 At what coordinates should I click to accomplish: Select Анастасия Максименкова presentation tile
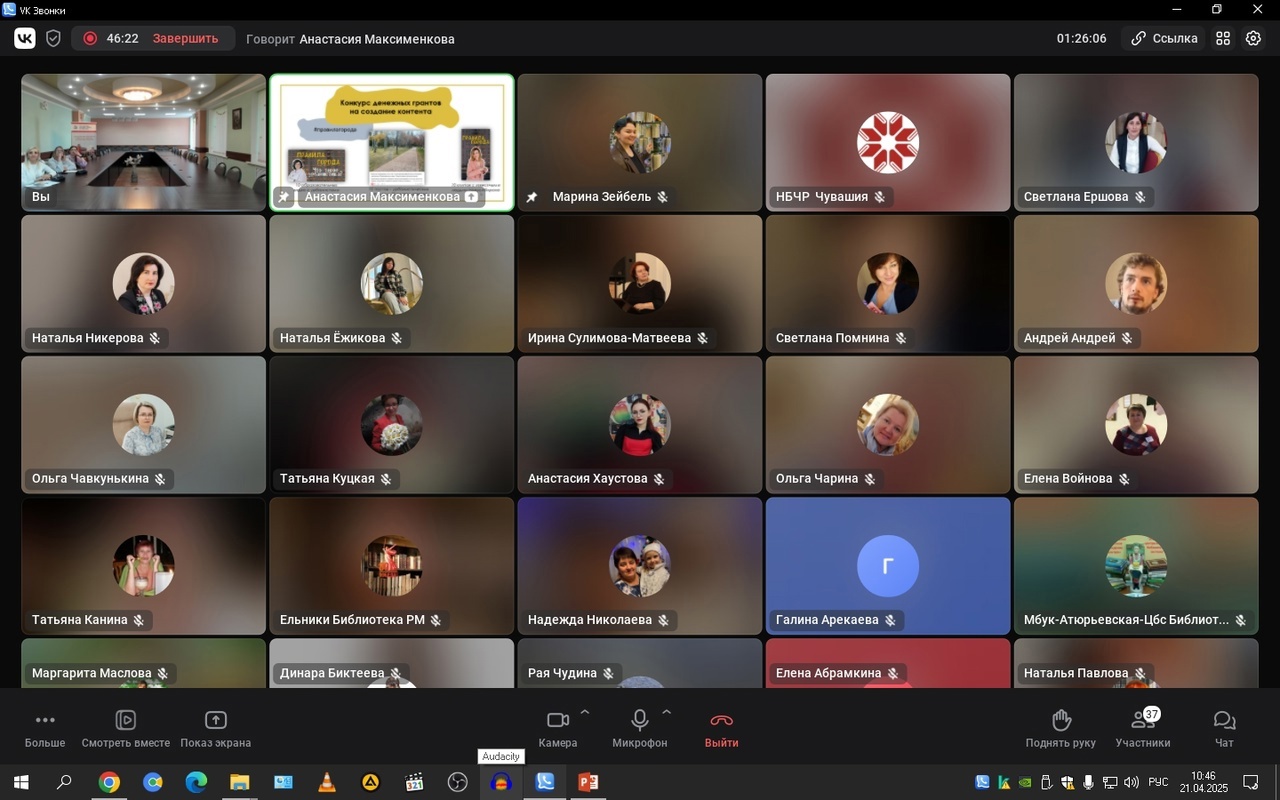point(392,140)
